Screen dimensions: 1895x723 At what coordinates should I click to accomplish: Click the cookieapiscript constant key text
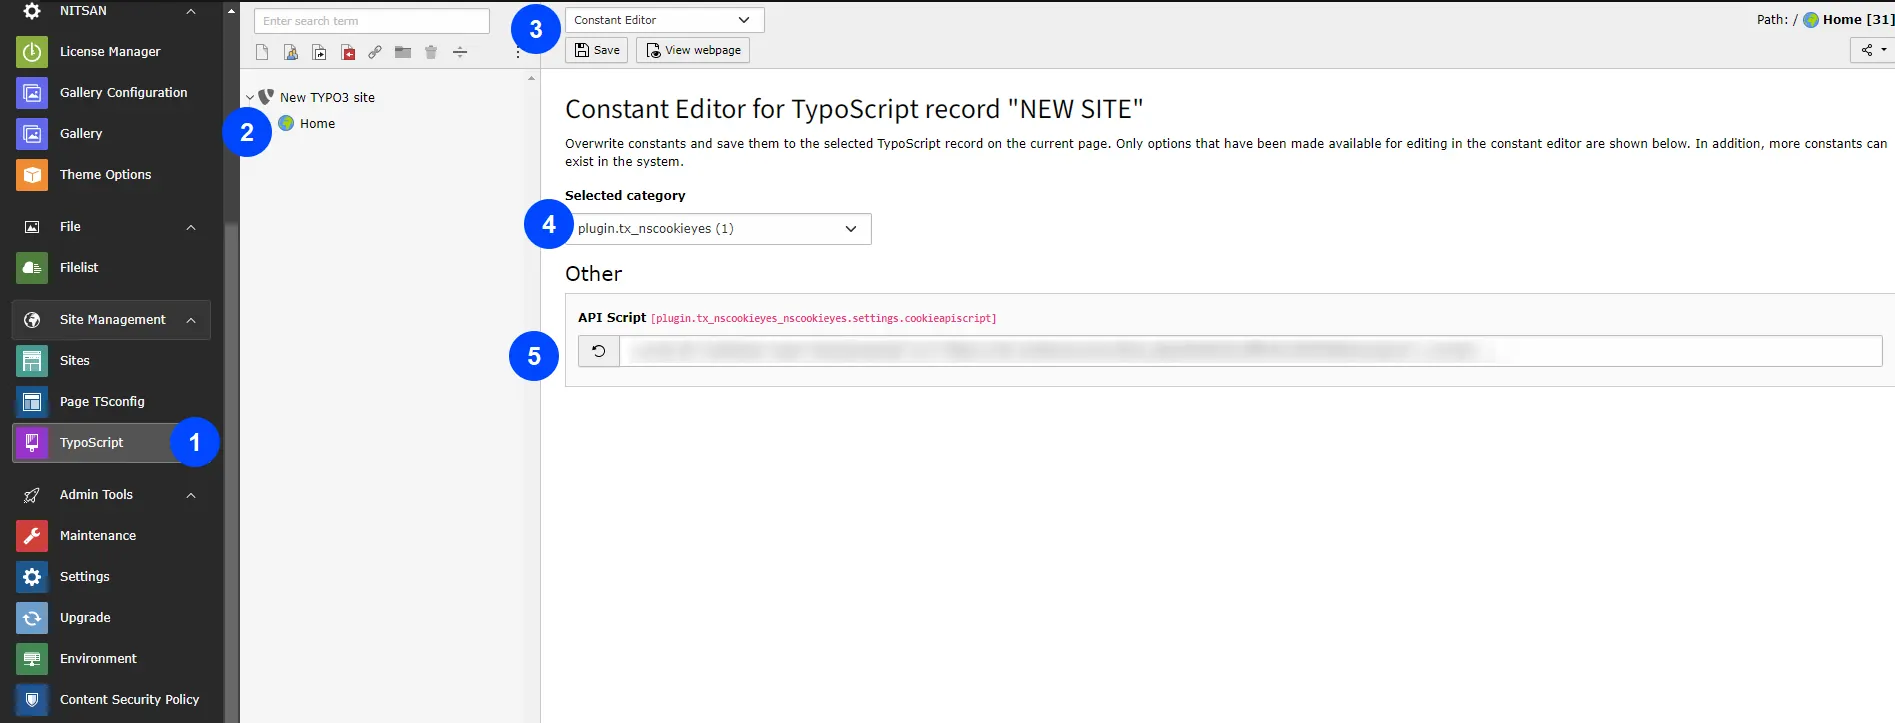click(824, 318)
